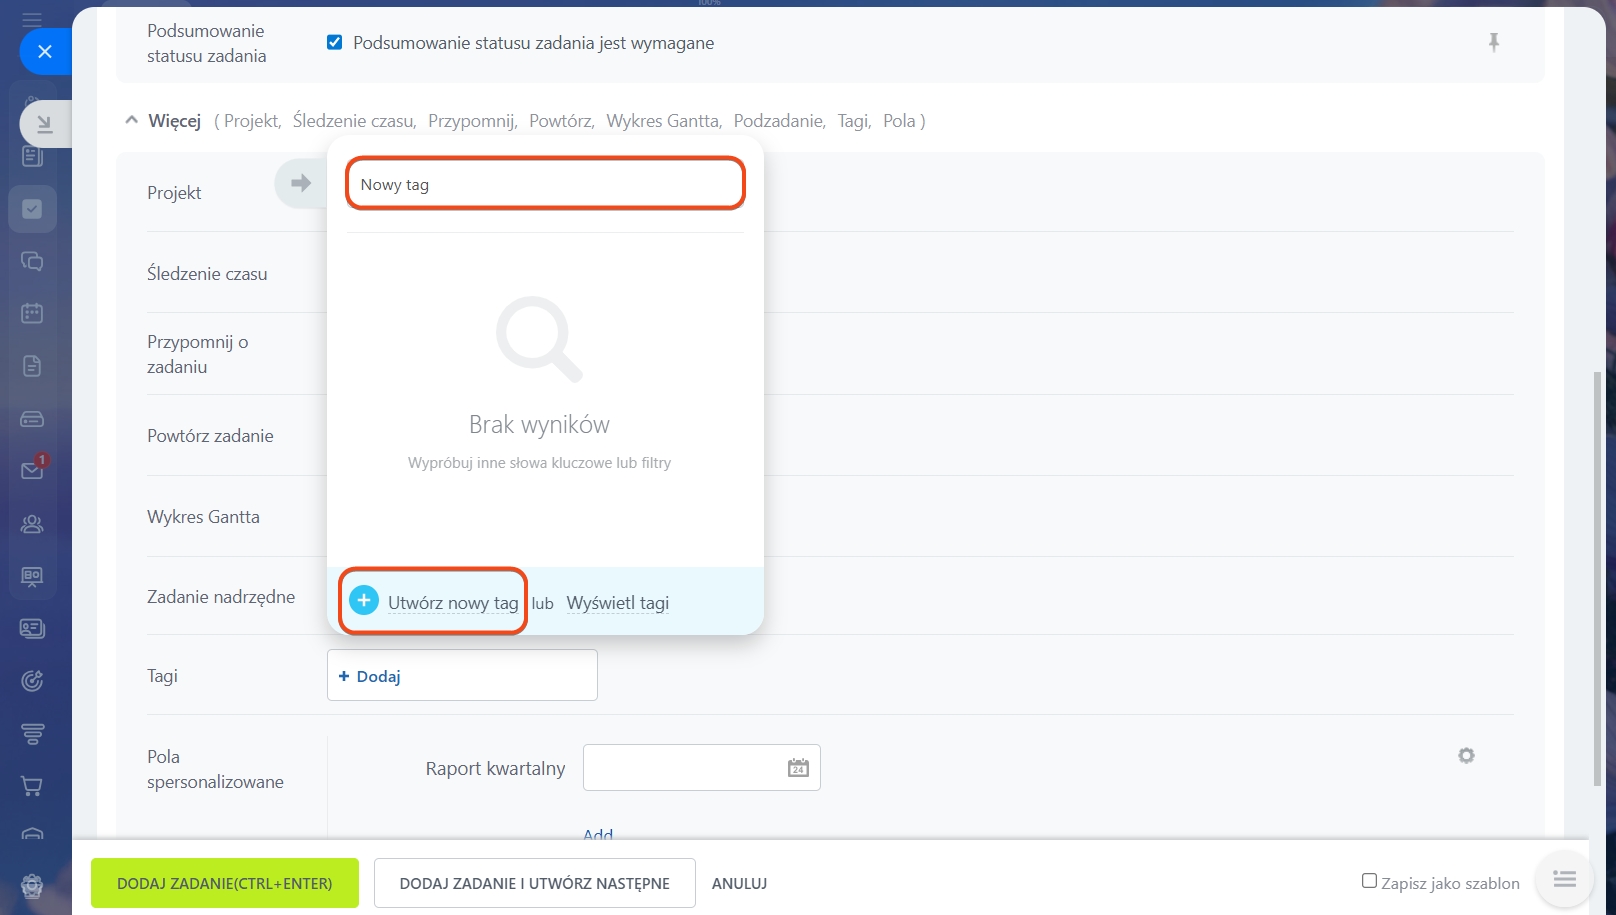Open the list menu button bottom right
The width and height of the screenshot is (1616, 915).
[x=1564, y=879]
